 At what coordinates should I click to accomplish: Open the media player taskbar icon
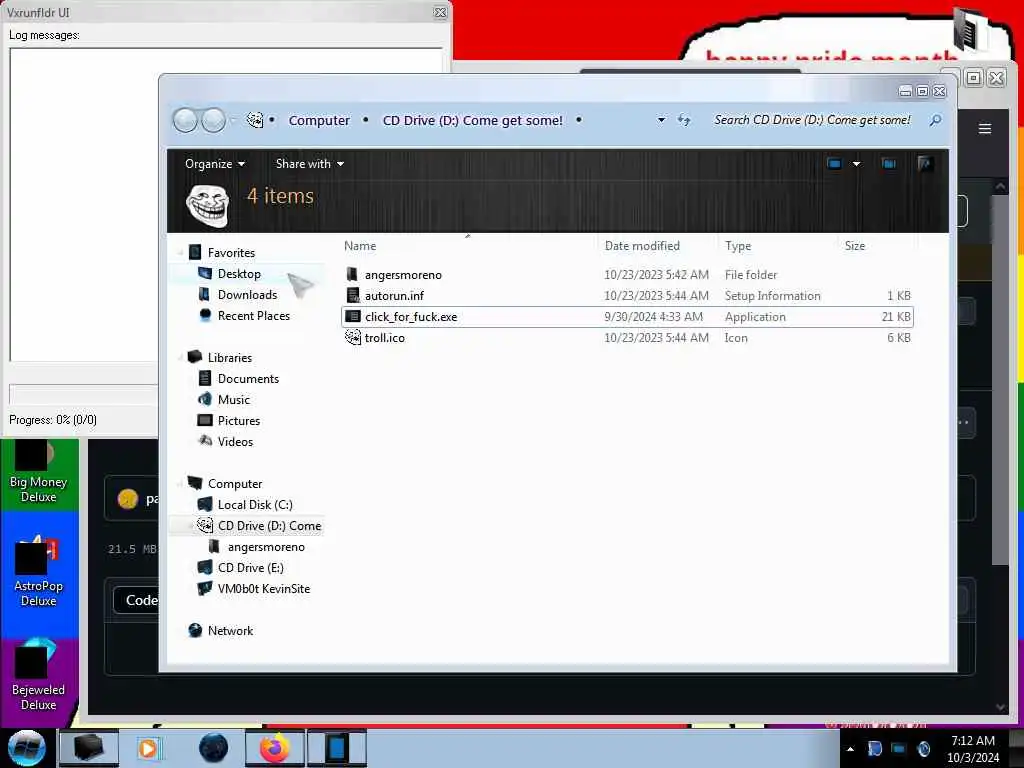tap(148, 748)
